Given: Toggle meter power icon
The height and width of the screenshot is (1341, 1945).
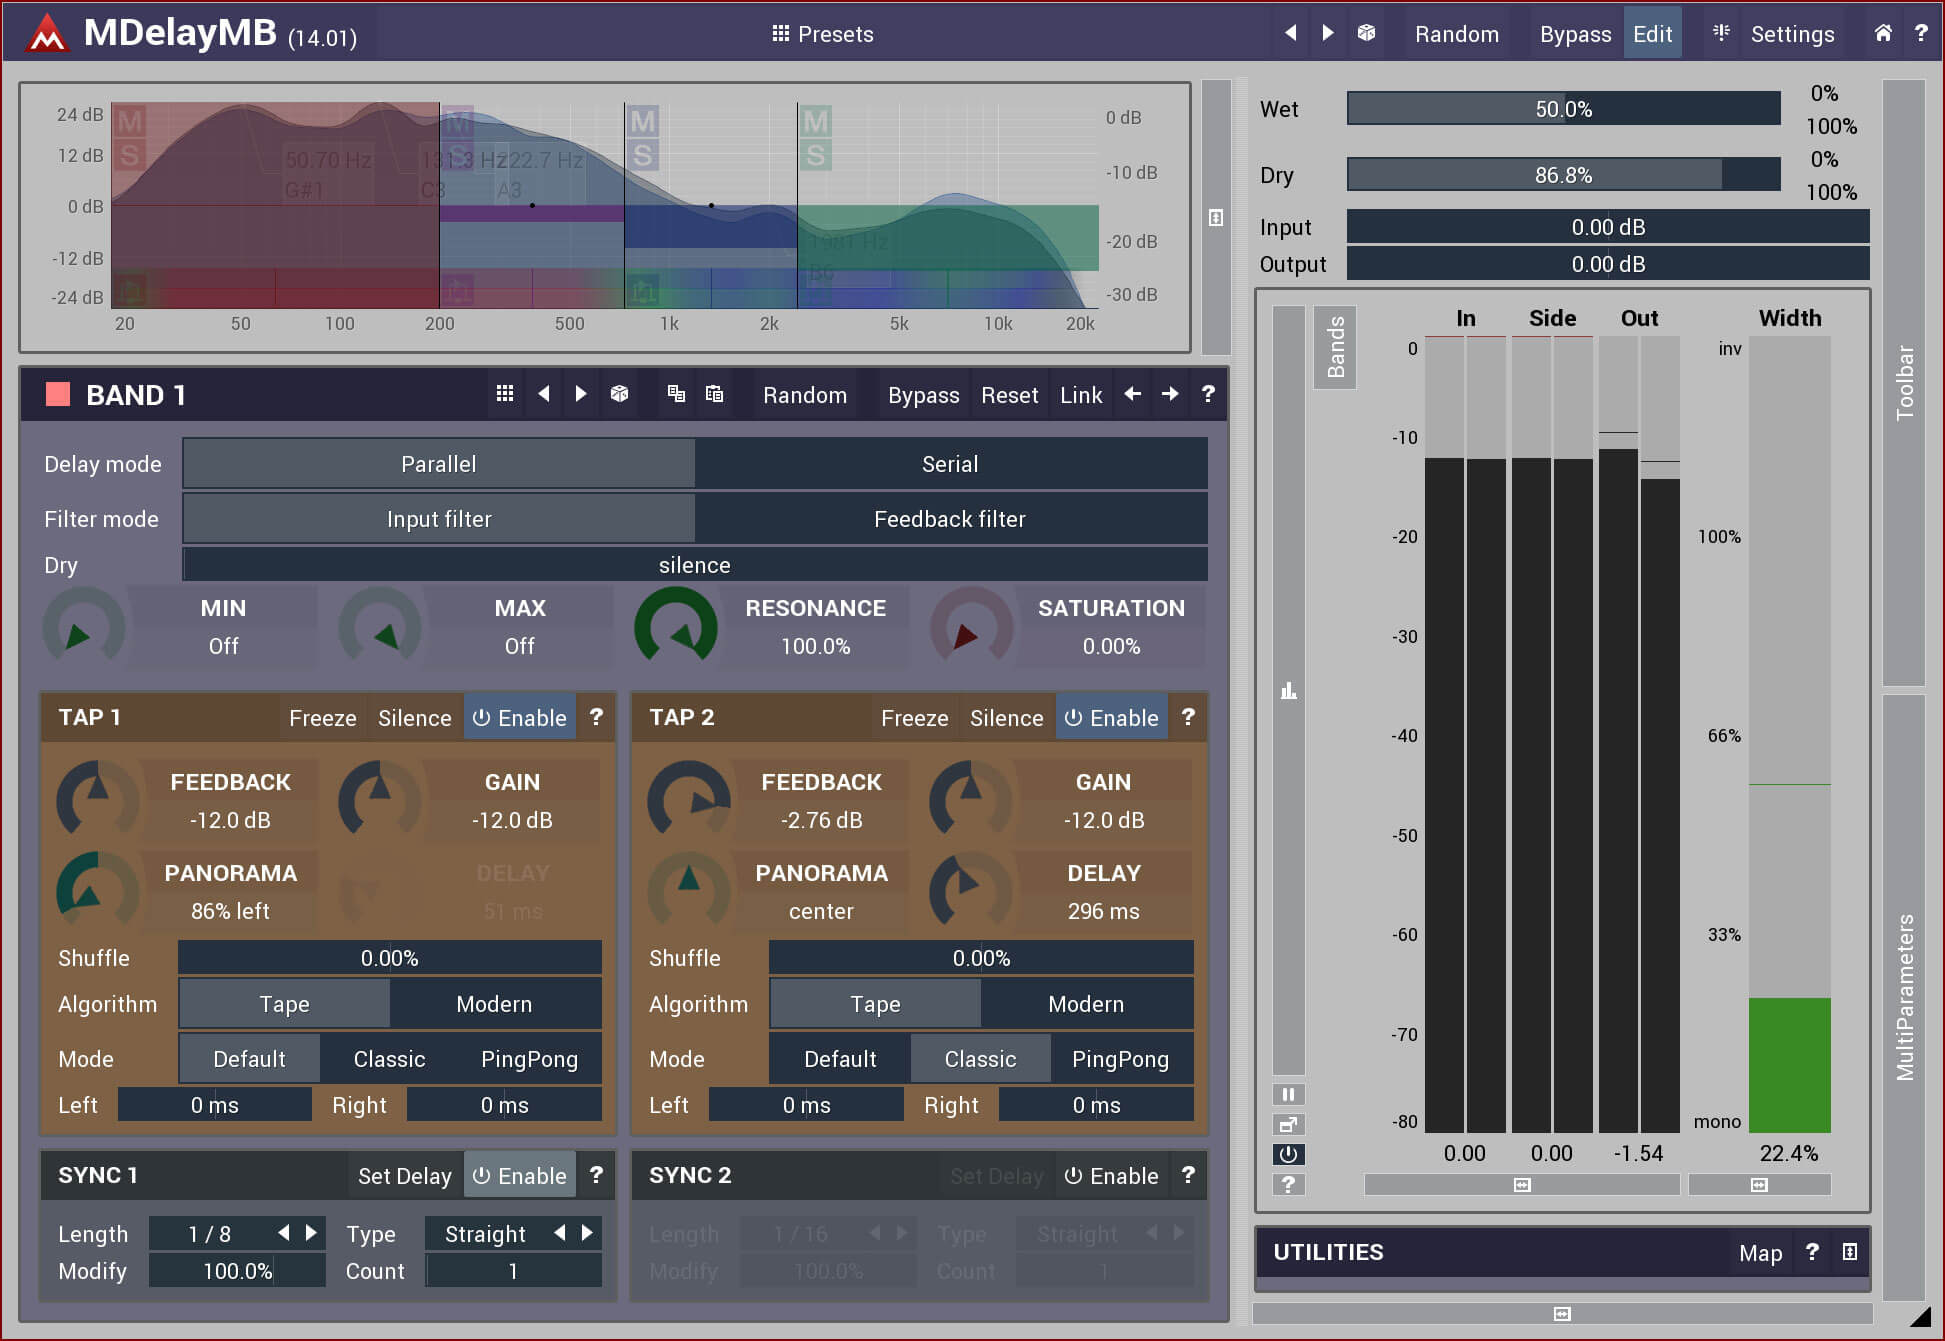Looking at the screenshot, I should (x=1288, y=1154).
